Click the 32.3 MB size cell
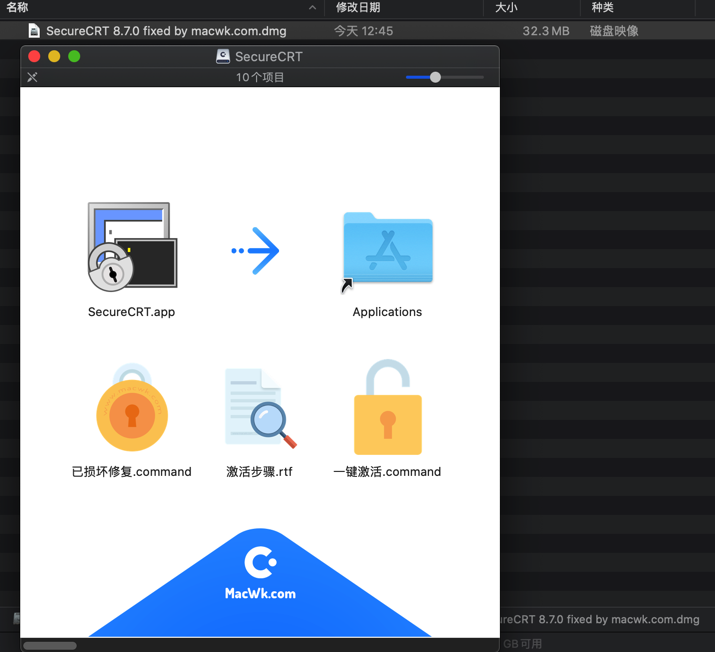 pos(546,31)
